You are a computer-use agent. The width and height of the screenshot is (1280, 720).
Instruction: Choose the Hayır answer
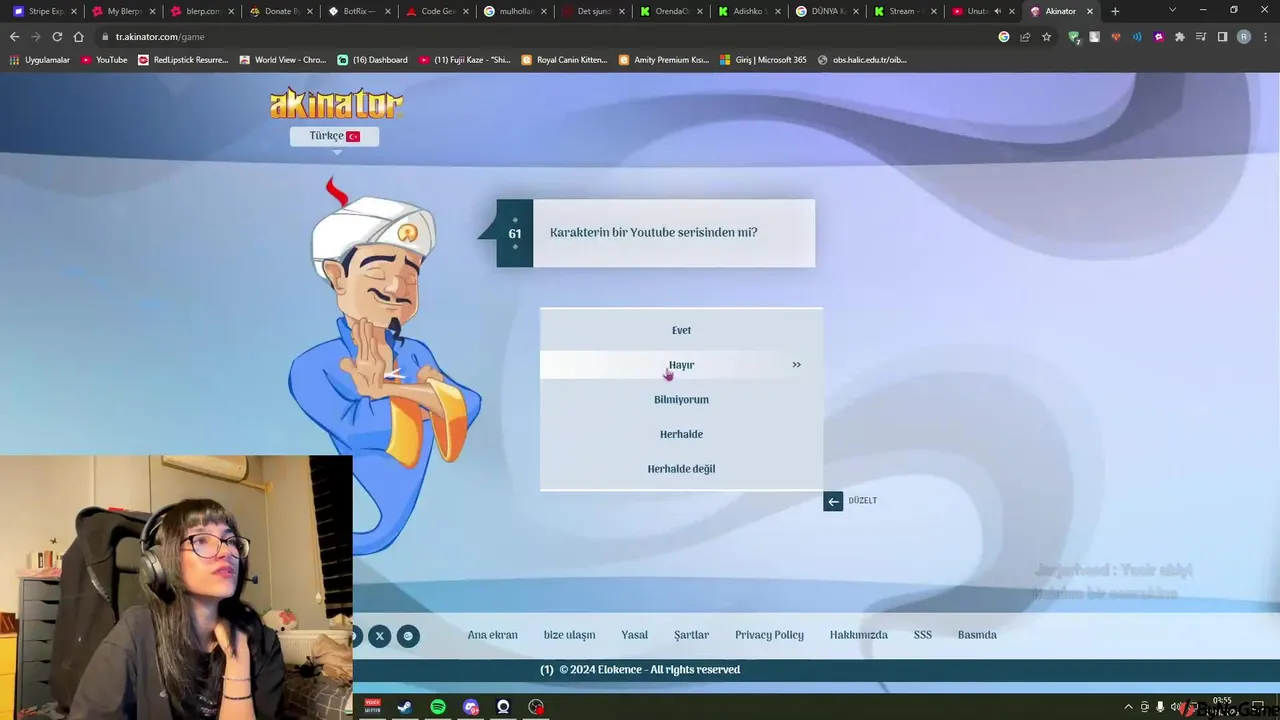681,365
